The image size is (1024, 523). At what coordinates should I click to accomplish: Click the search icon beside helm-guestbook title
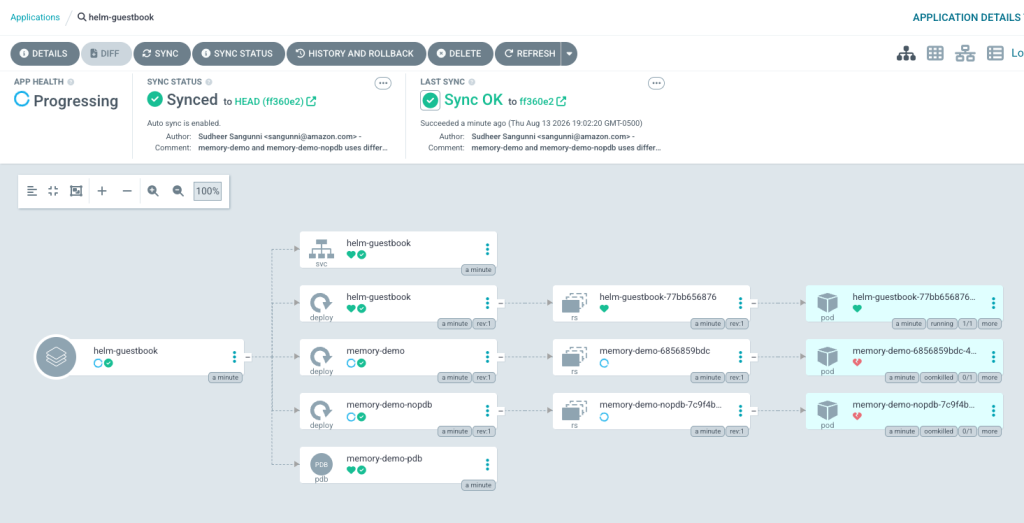tap(82, 18)
